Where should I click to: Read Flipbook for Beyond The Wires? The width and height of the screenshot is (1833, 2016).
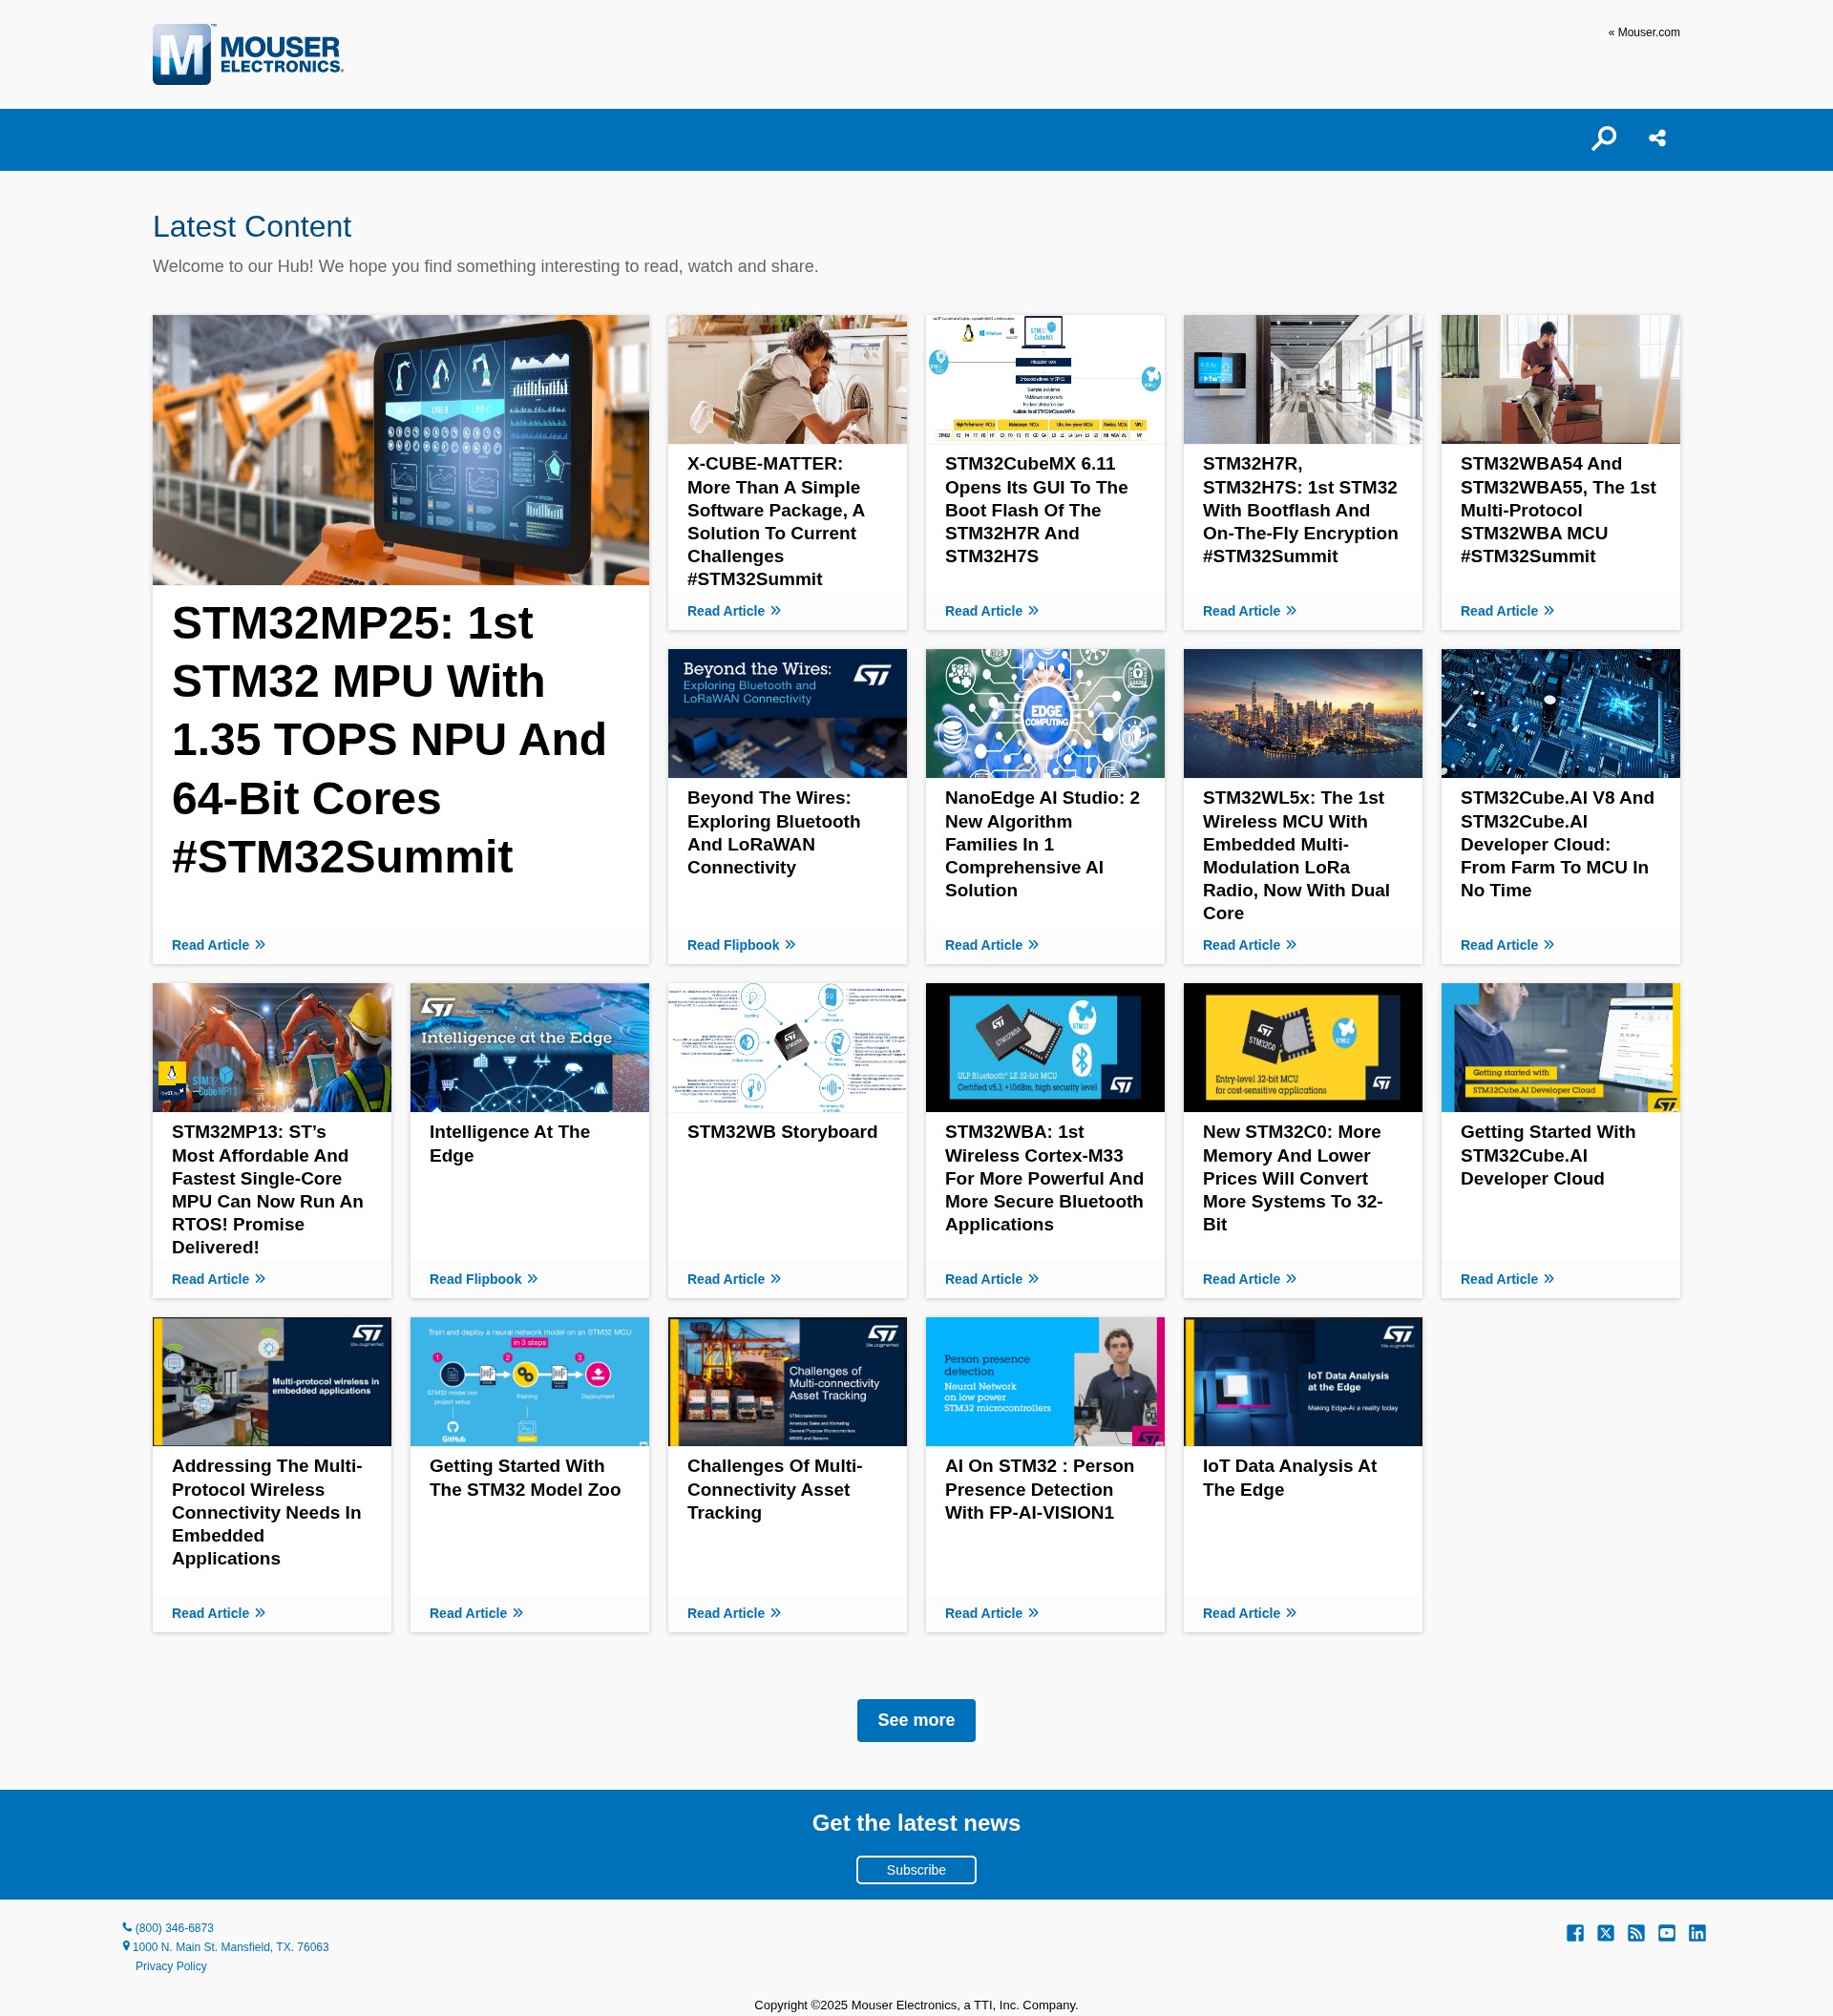pos(741,945)
